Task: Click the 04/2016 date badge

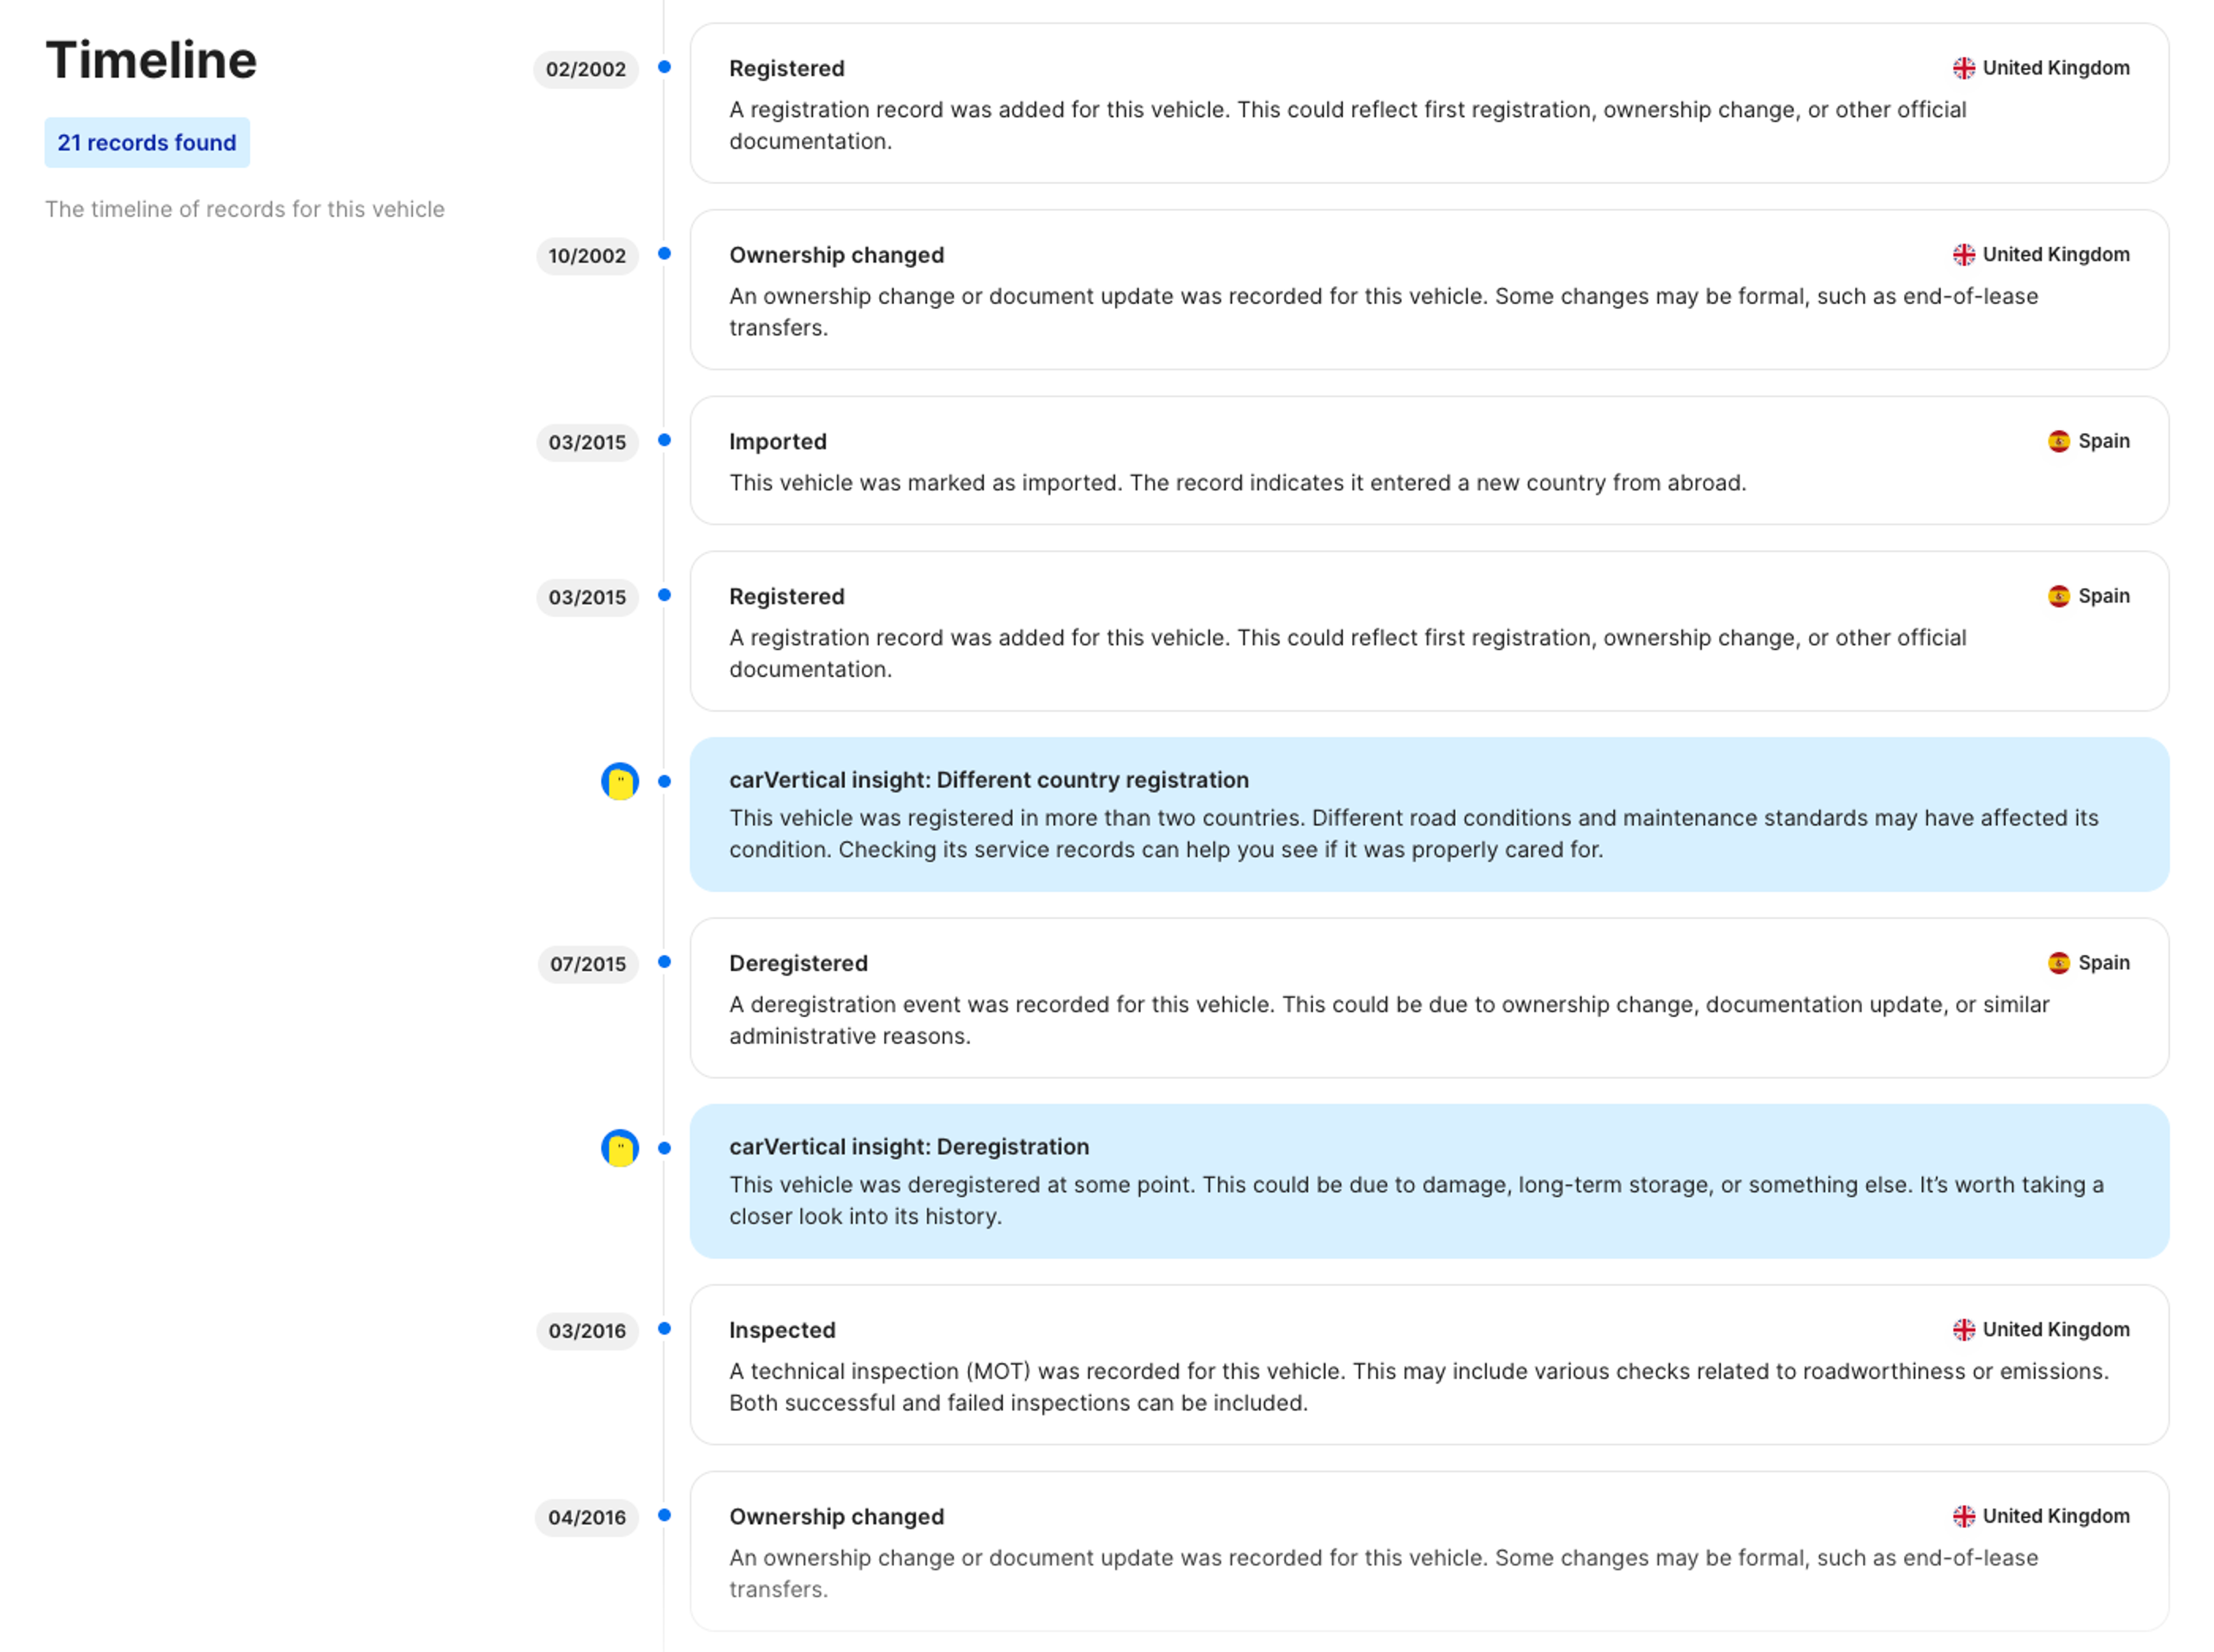Action: click(x=587, y=1517)
